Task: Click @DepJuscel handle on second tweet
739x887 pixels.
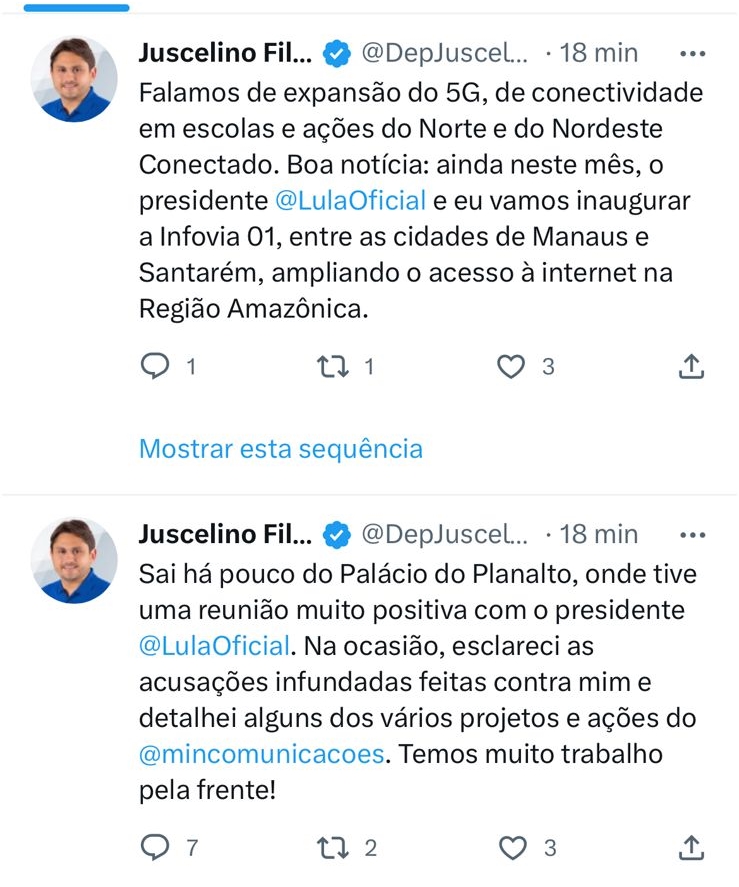Action: tap(444, 534)
